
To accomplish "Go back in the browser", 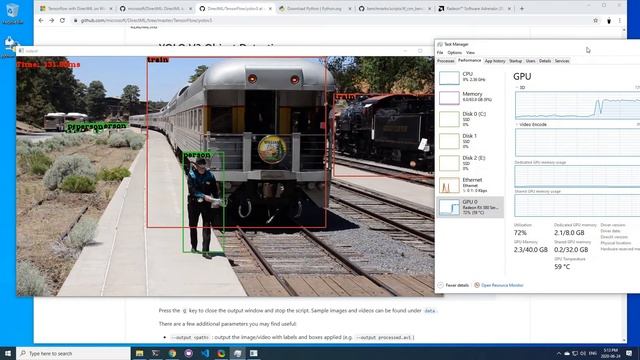I will click(x=41, y=20).
